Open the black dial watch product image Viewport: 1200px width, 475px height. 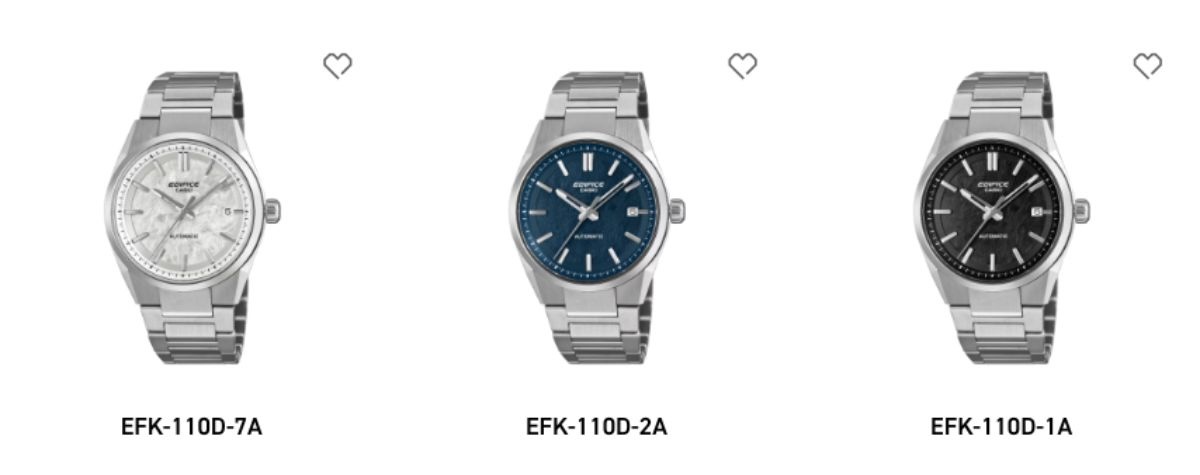click(x=1001, y=217)
